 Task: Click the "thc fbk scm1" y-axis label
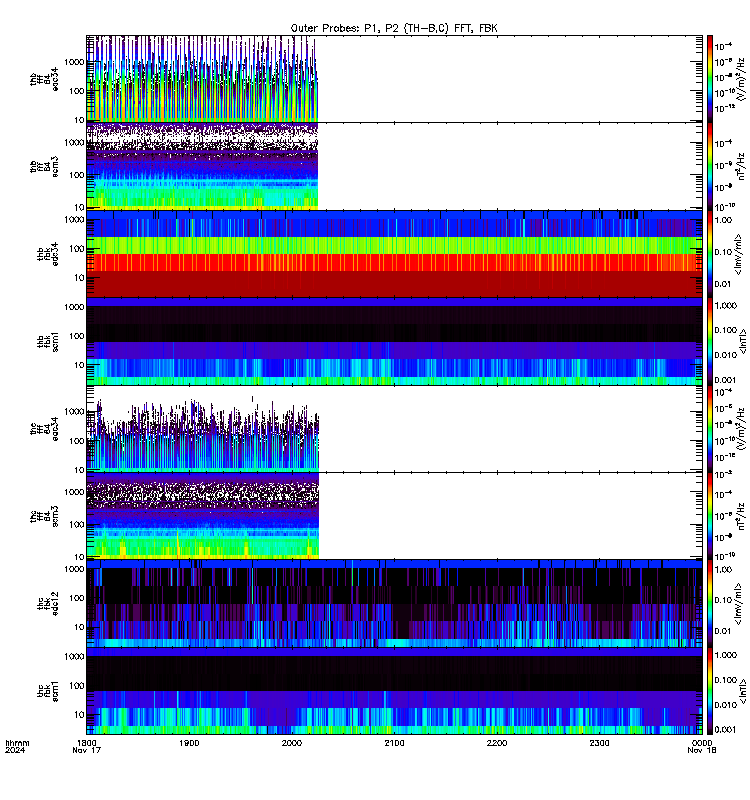click(47, 691)
